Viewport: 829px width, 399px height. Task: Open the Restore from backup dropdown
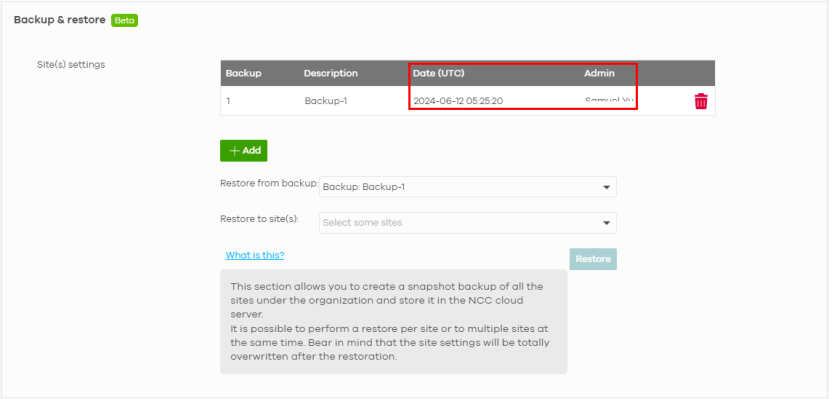468,187
